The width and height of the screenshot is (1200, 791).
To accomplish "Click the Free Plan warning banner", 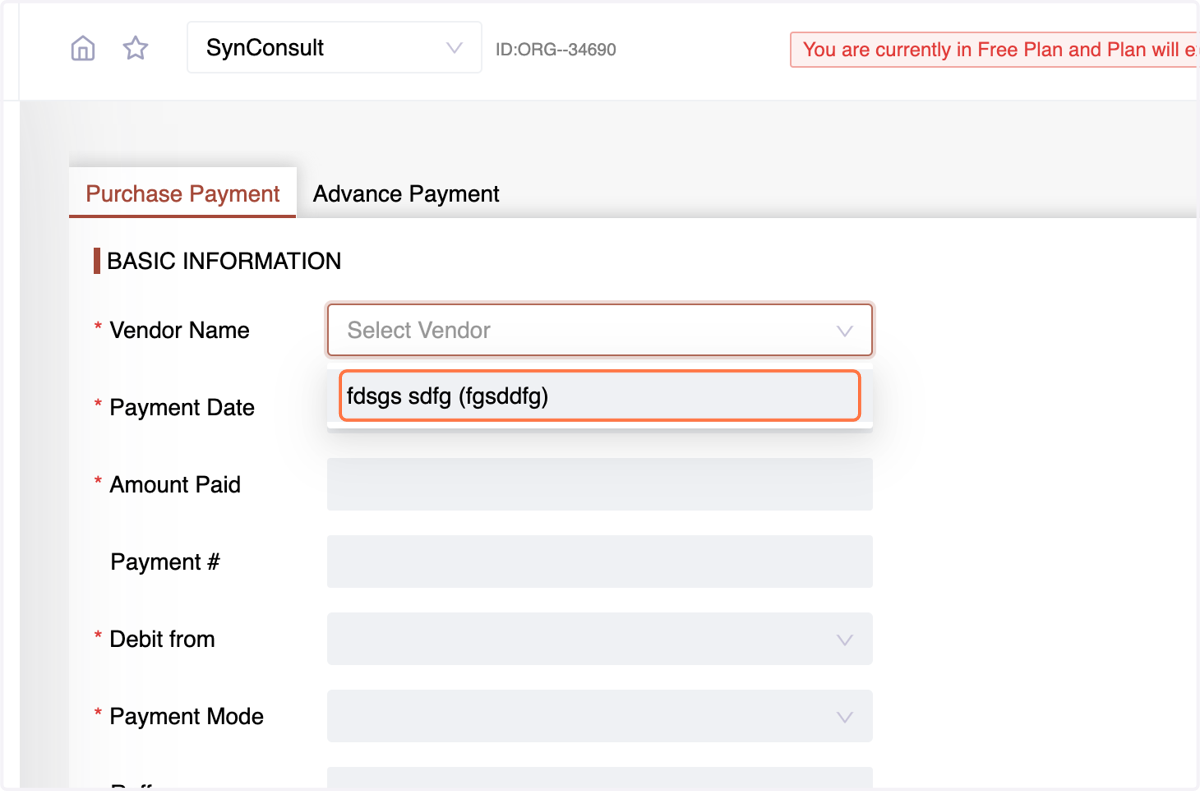I will (x=995, y=50).
